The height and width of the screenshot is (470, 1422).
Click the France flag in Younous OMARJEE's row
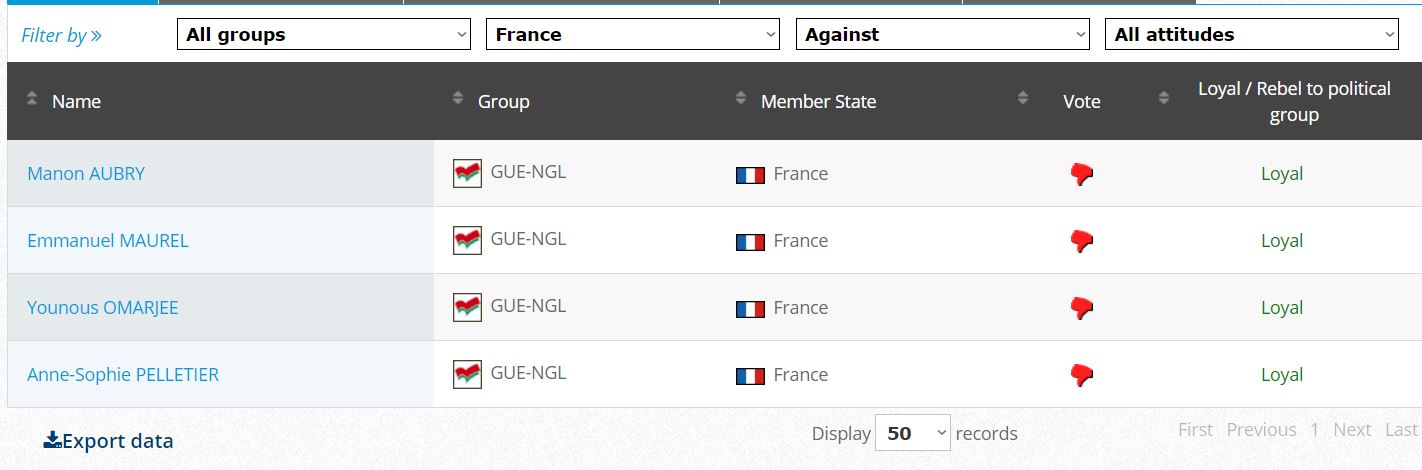(x=750, y=308)
